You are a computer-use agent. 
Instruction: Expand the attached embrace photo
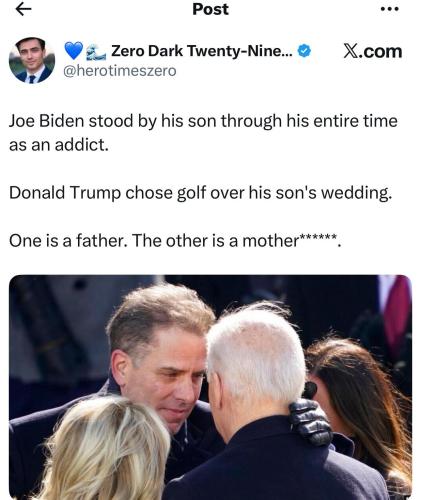(x=210, y=387)
